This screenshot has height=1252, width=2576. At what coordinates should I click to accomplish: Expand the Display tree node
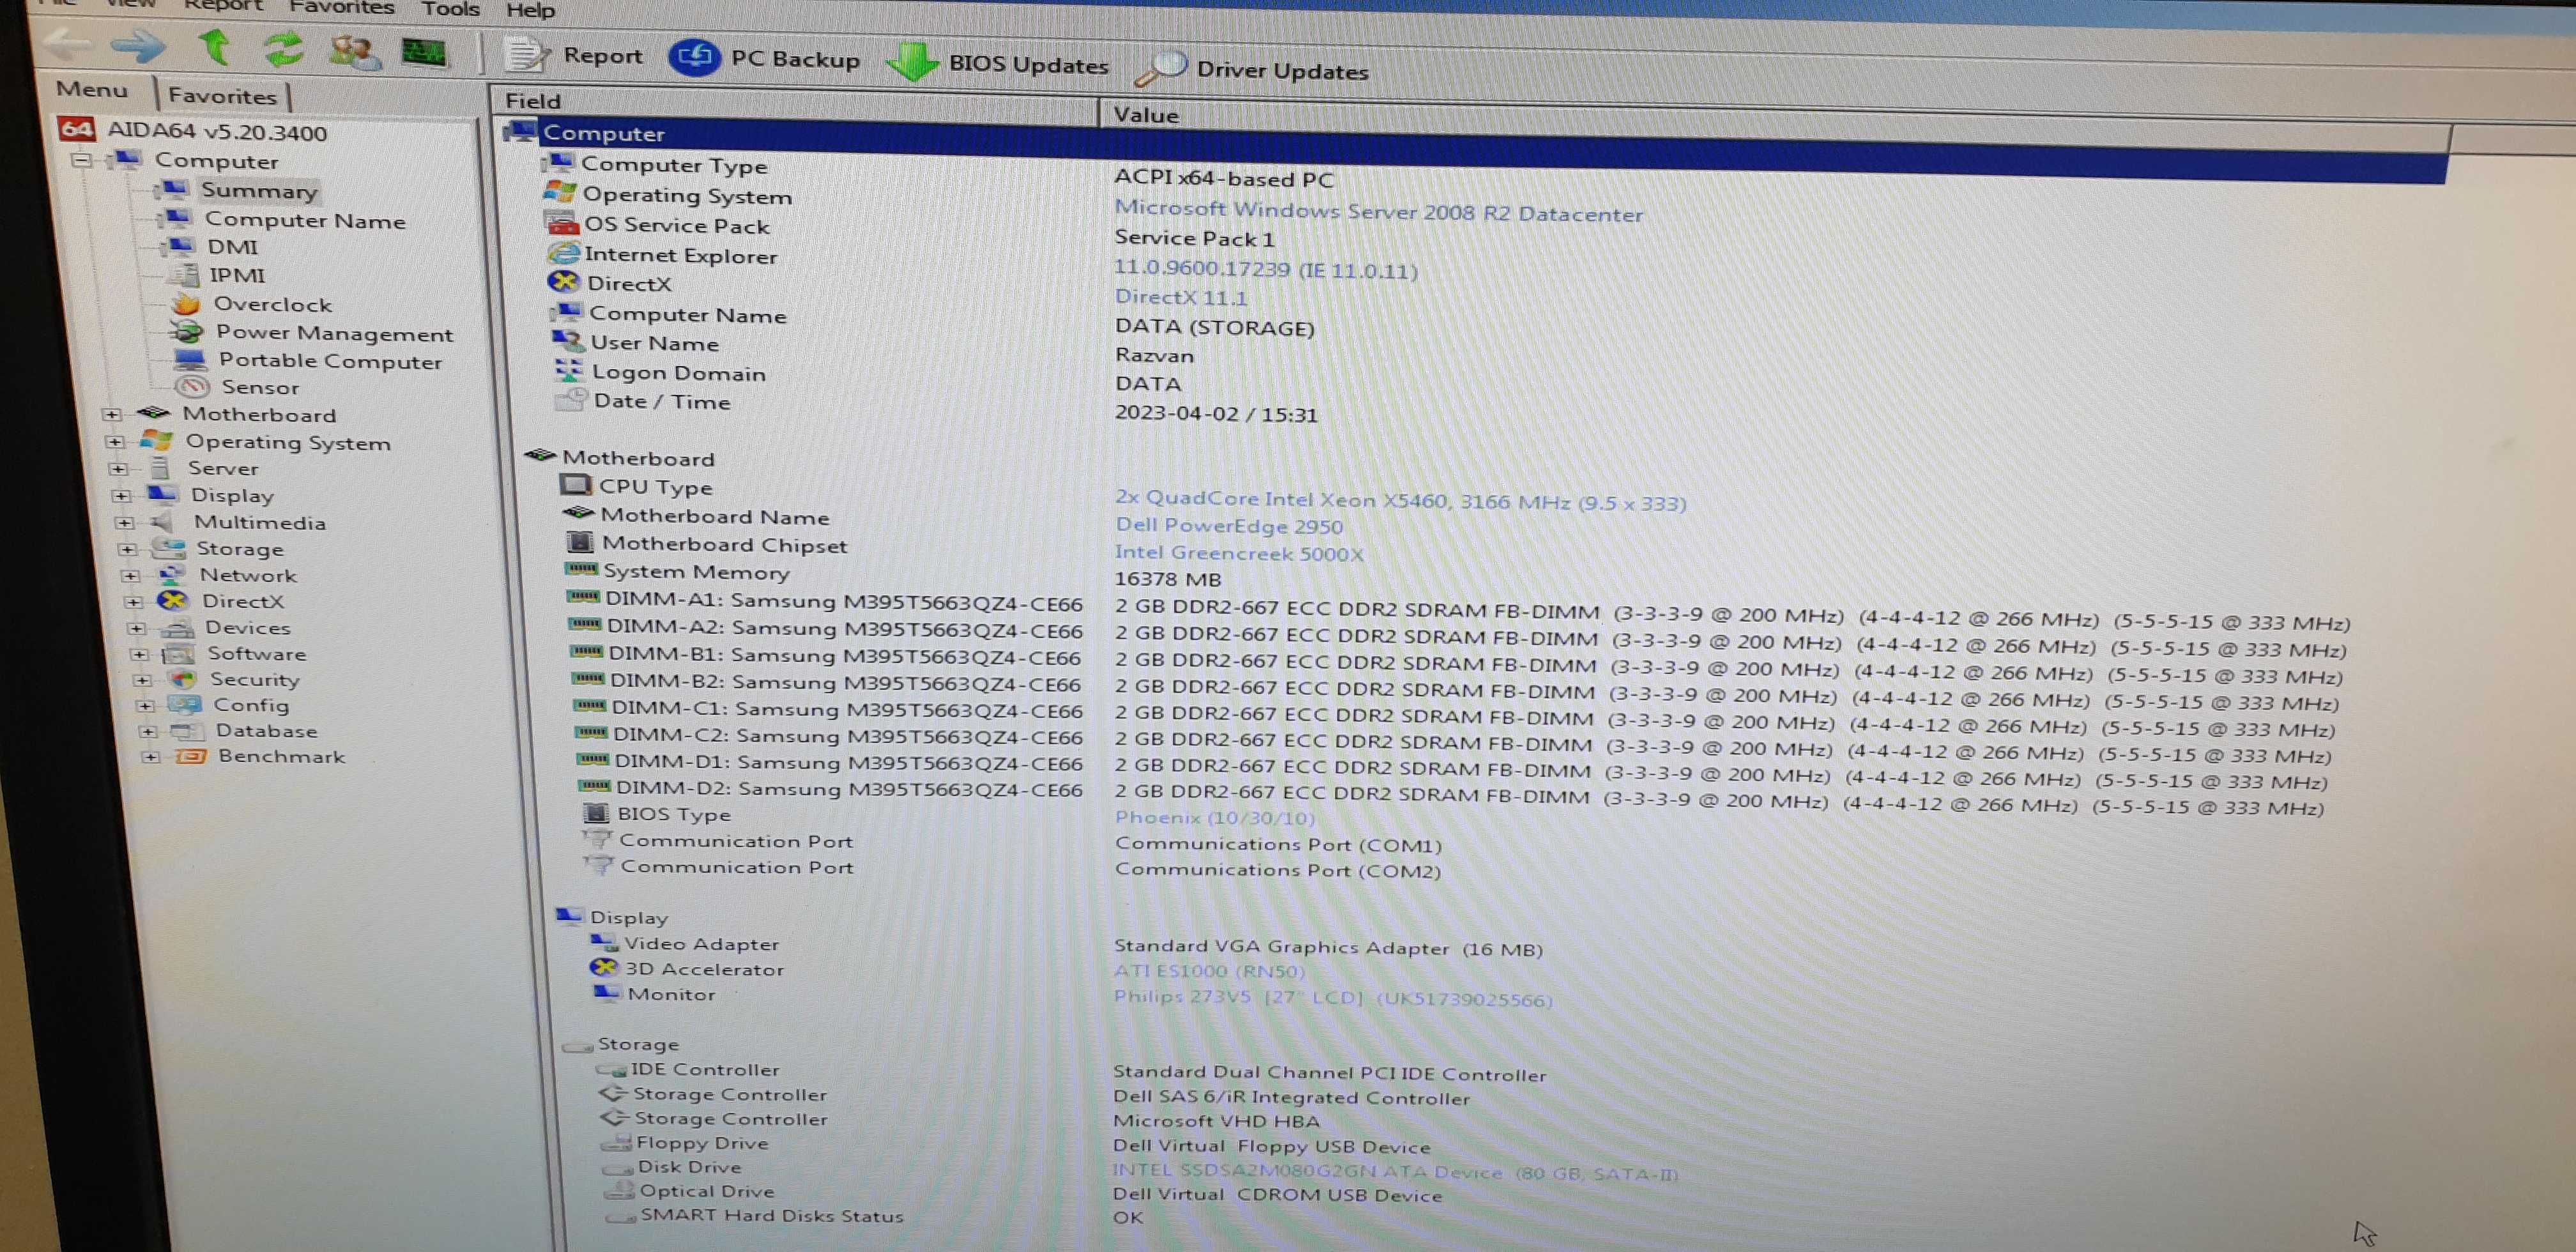pos(121,495)
